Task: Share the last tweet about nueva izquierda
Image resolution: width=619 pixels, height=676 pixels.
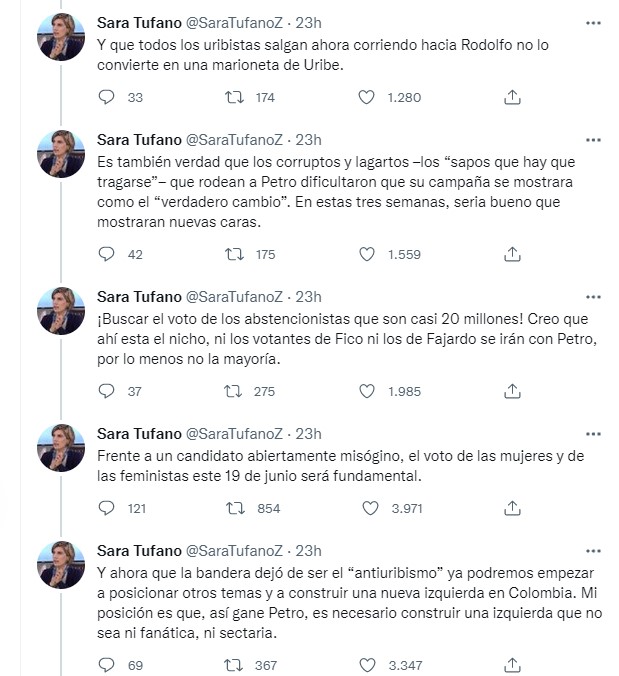Action: 513,665
